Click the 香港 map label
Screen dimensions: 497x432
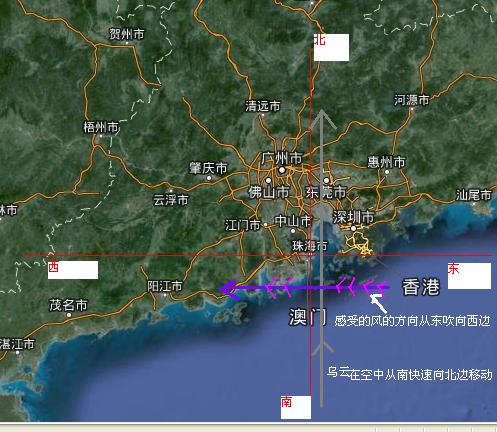tap(421, 287)
